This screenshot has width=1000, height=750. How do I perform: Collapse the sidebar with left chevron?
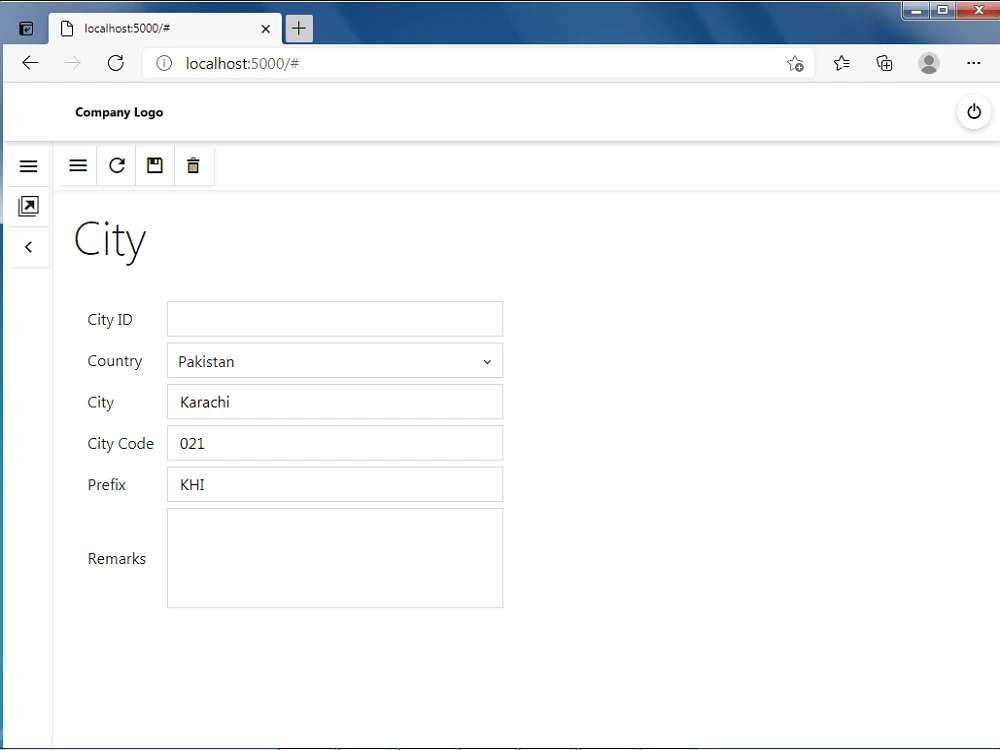[28, 247]
